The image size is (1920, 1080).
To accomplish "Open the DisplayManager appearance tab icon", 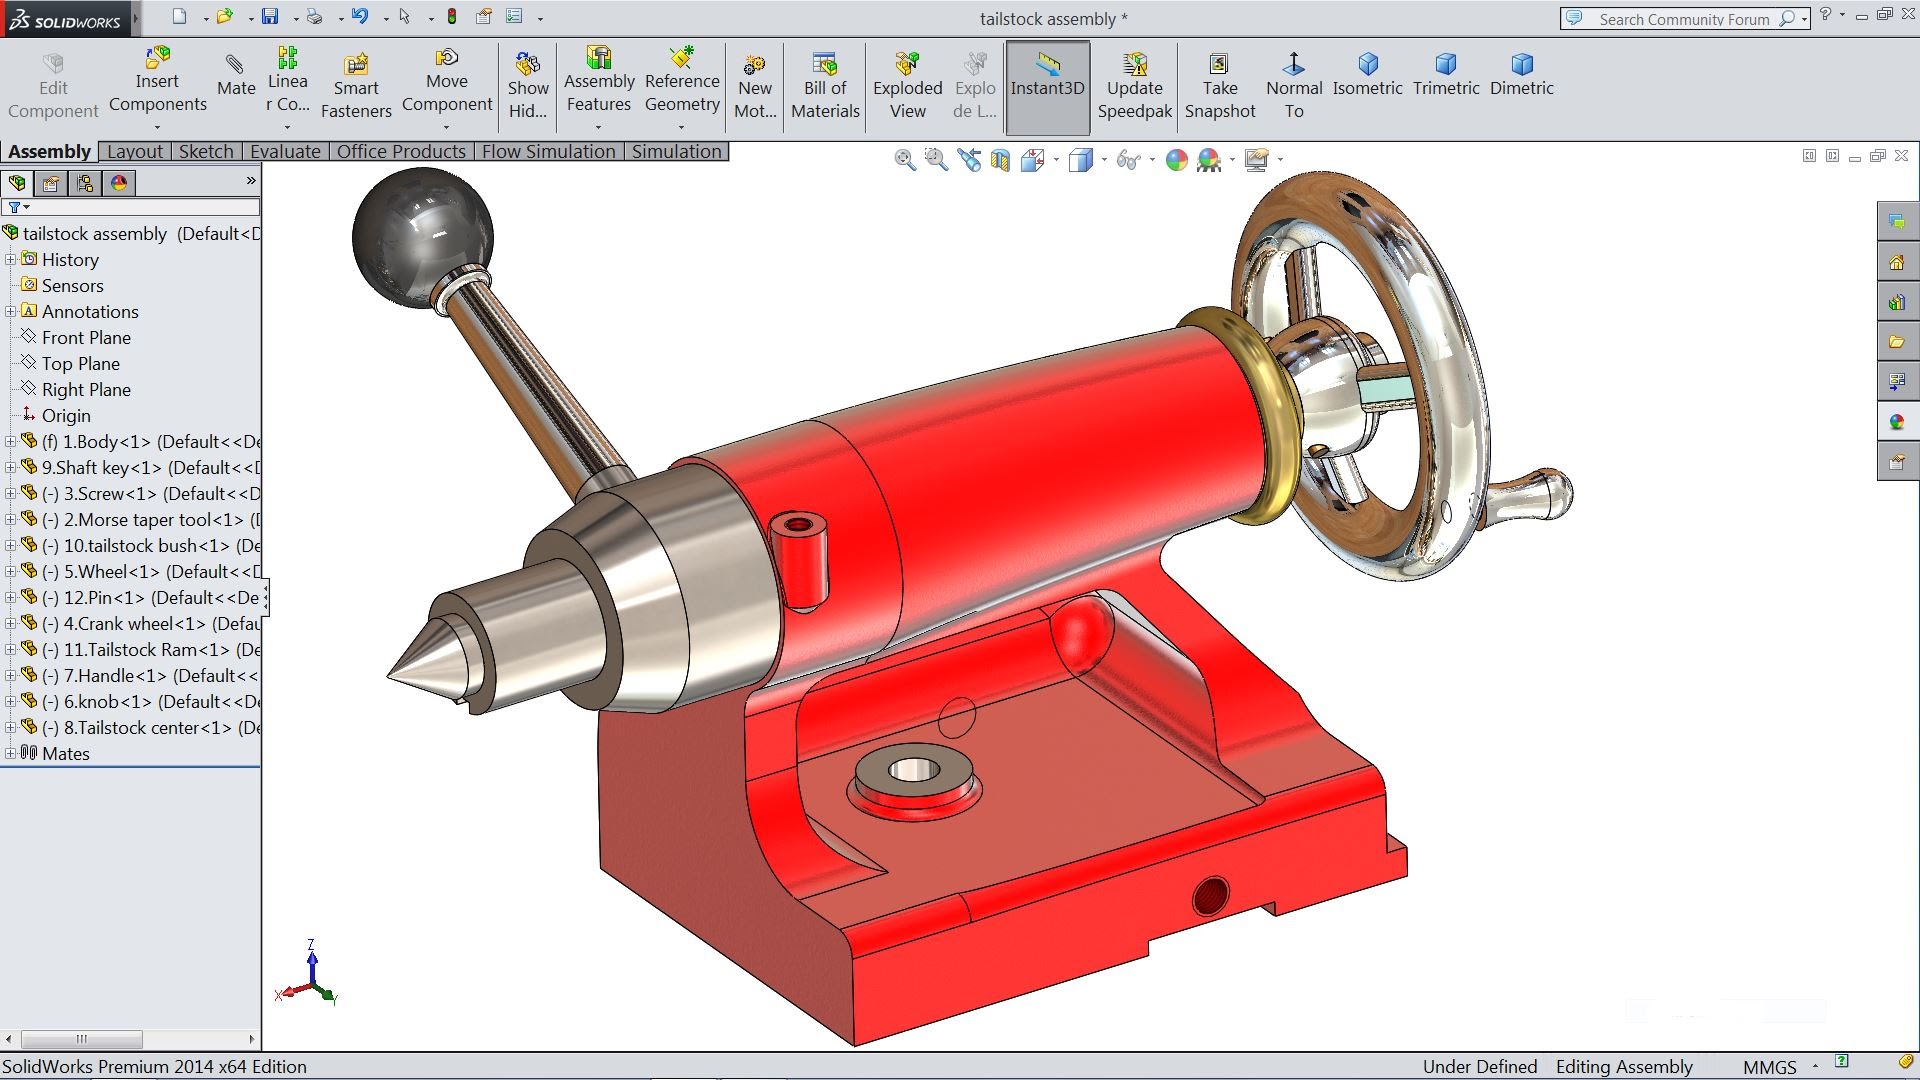I will pyautogui.click(x=119, y=183).
